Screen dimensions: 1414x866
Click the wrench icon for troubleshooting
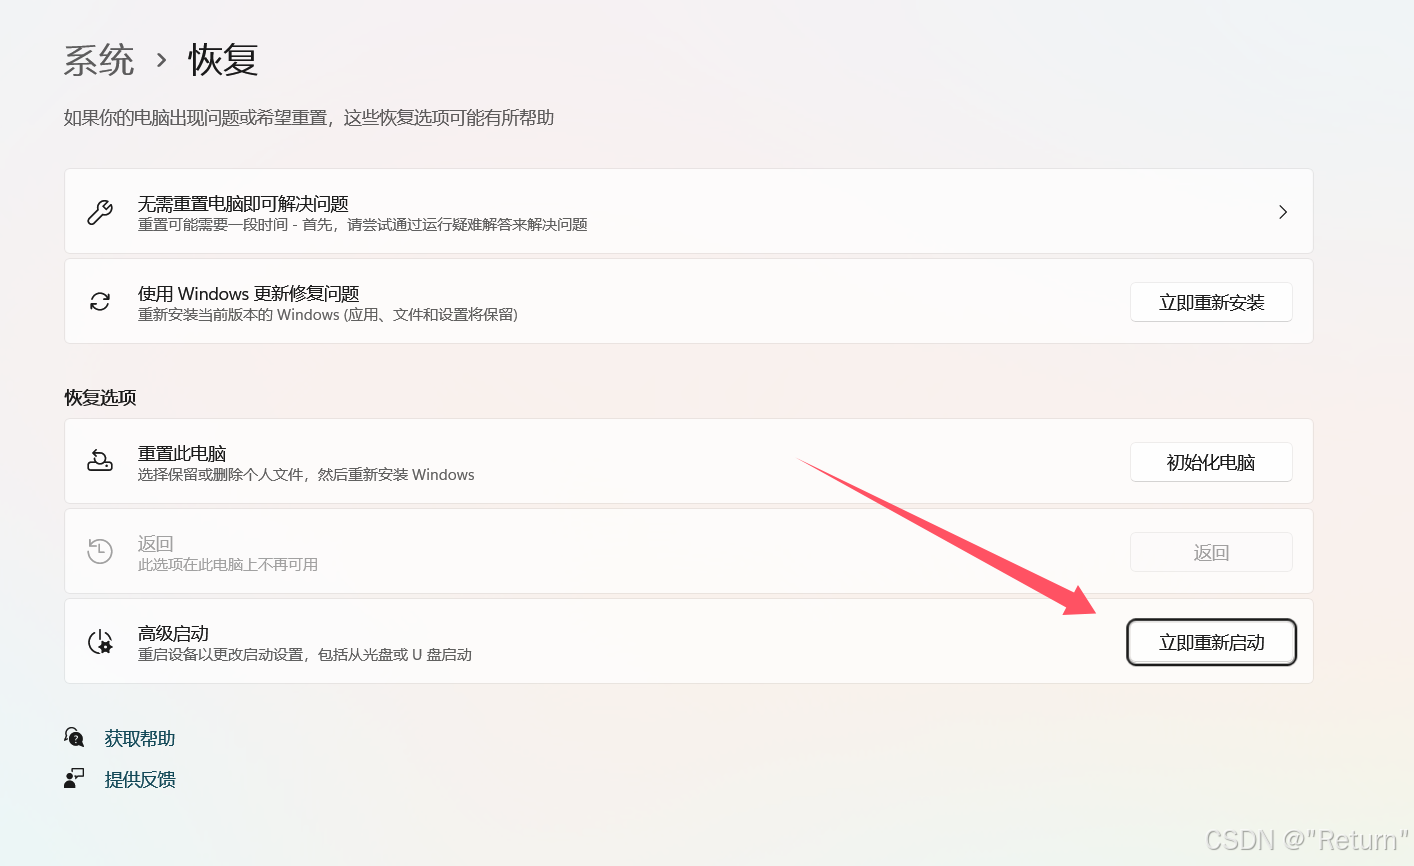(x=100, y=212)
